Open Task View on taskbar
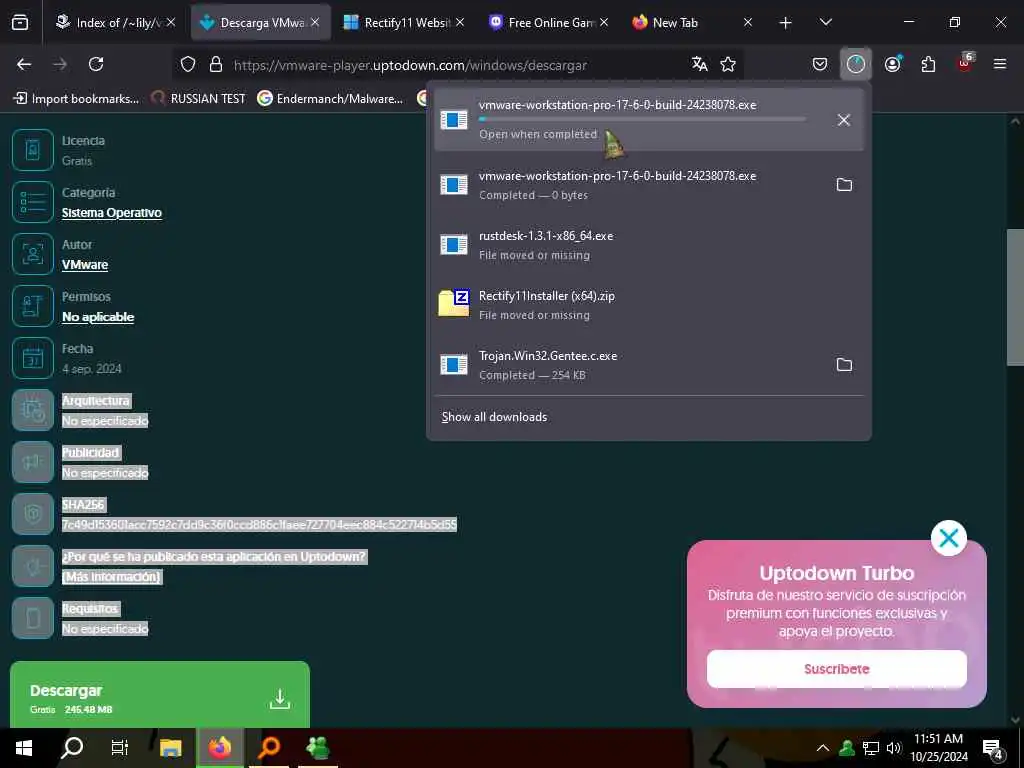 pos(120,748)
